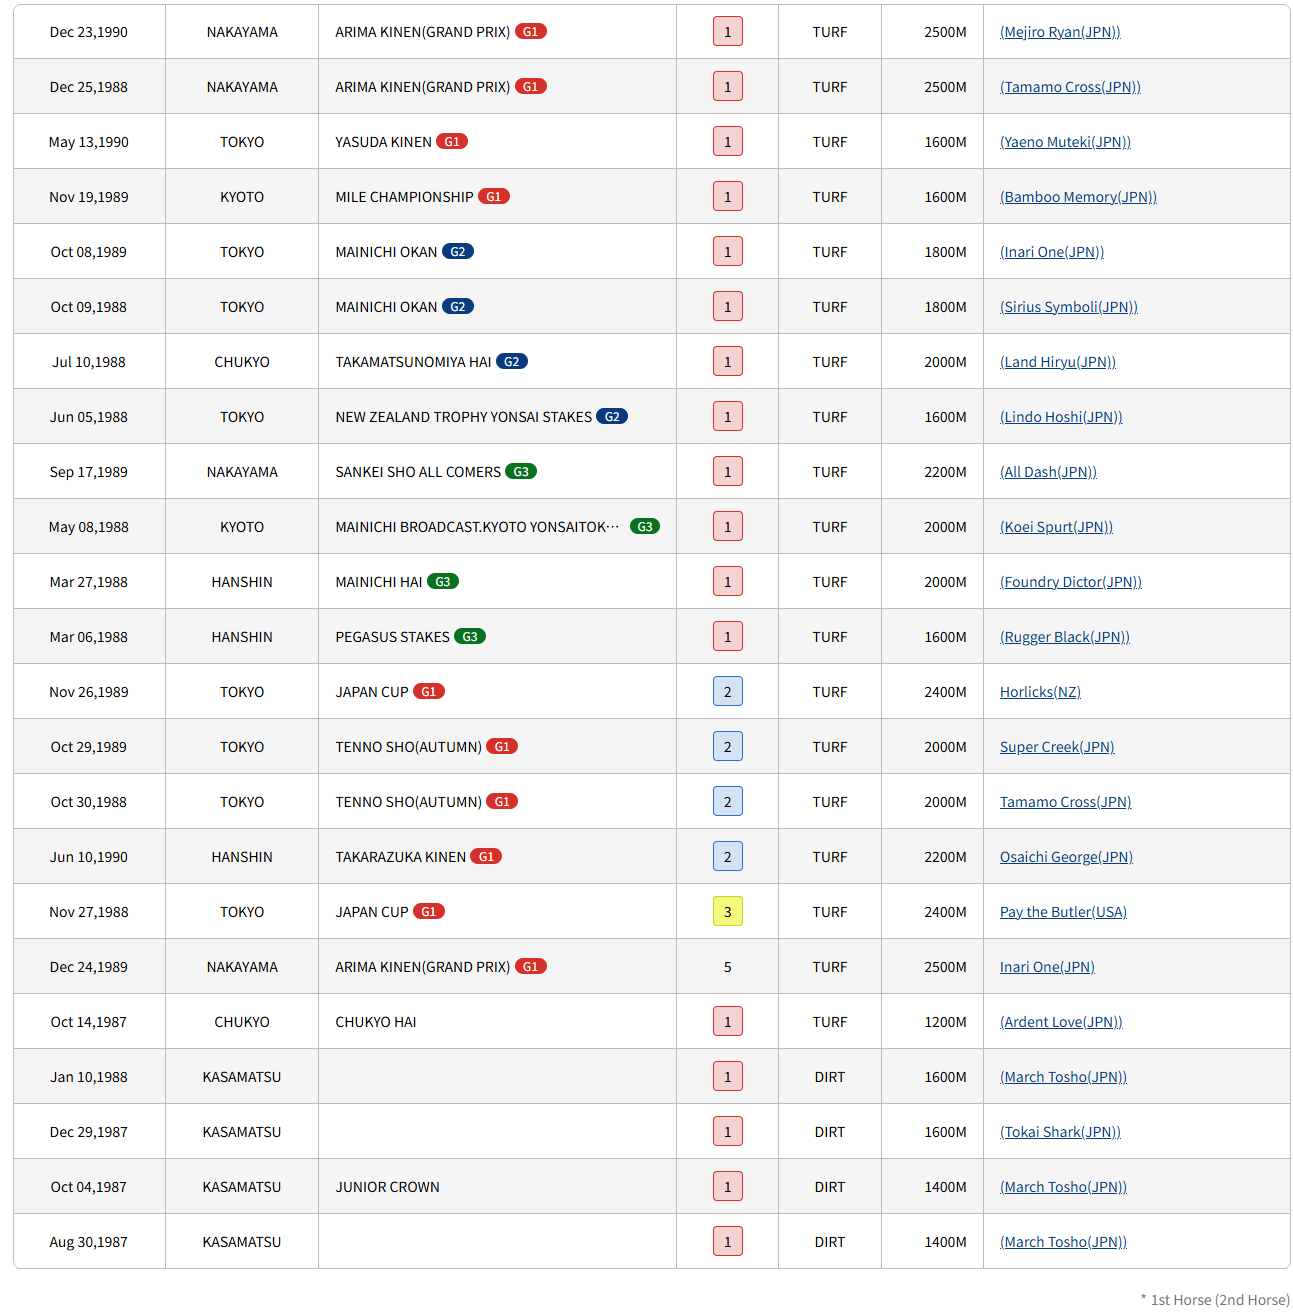Click 2nd place badge in Takarazuka Kinen row
The image size is (1293, 1312).
coord(728,857)
